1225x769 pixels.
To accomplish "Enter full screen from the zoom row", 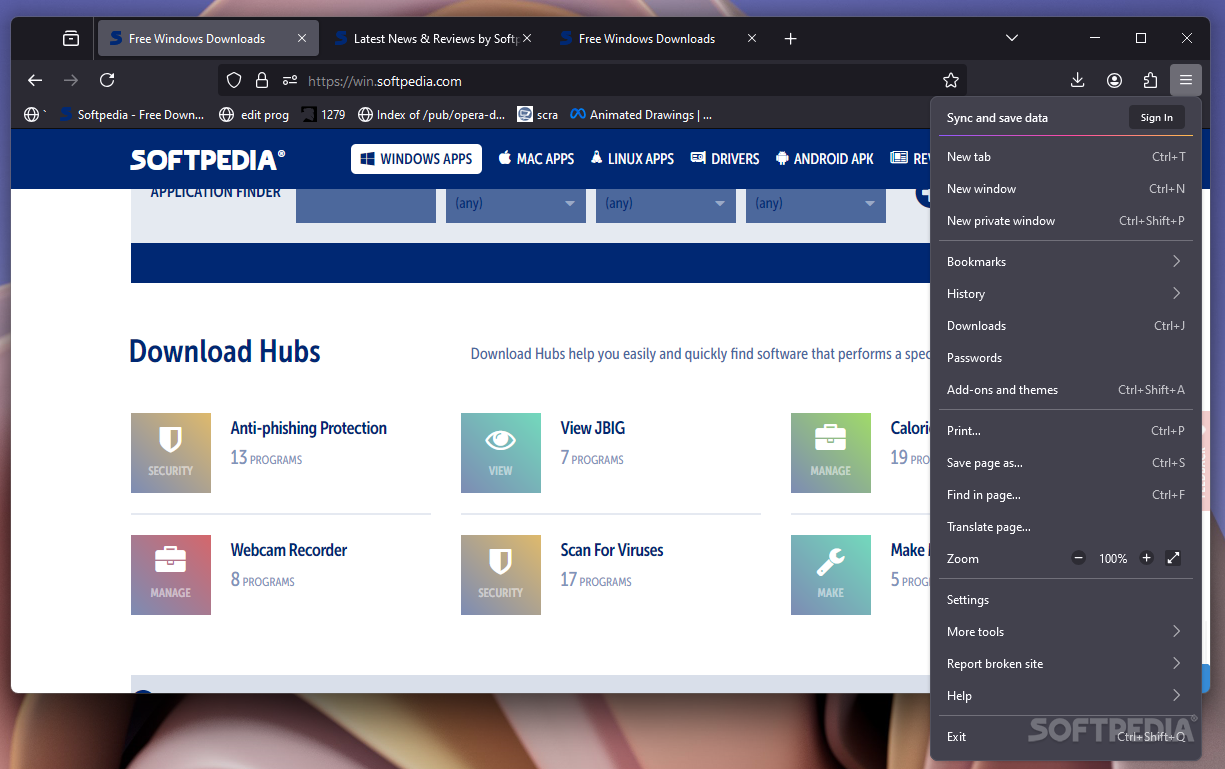I will click(x=1174, y=558).
